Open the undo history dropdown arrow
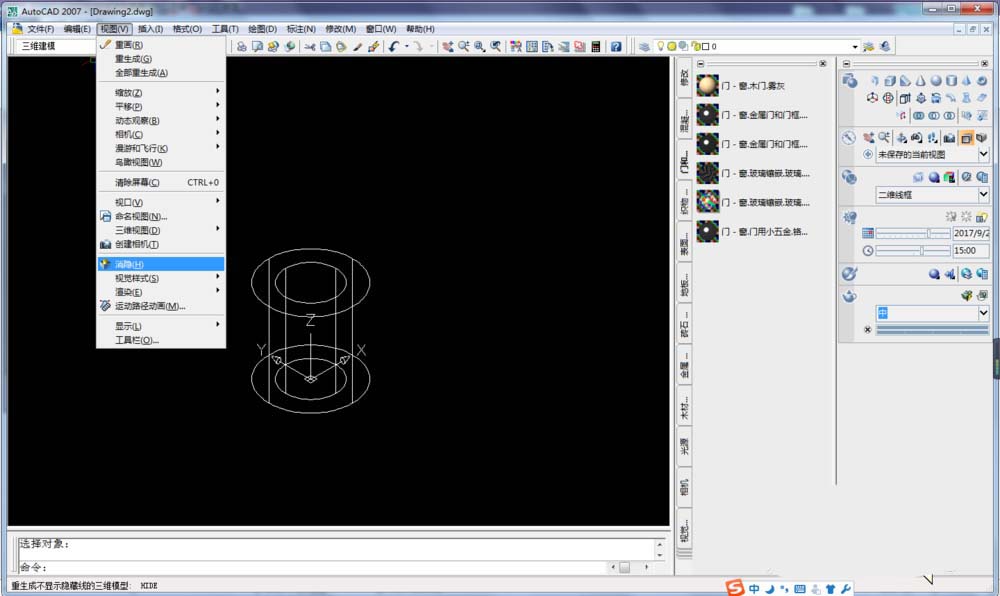The image size is (1000, 596). tap(406, 47)
